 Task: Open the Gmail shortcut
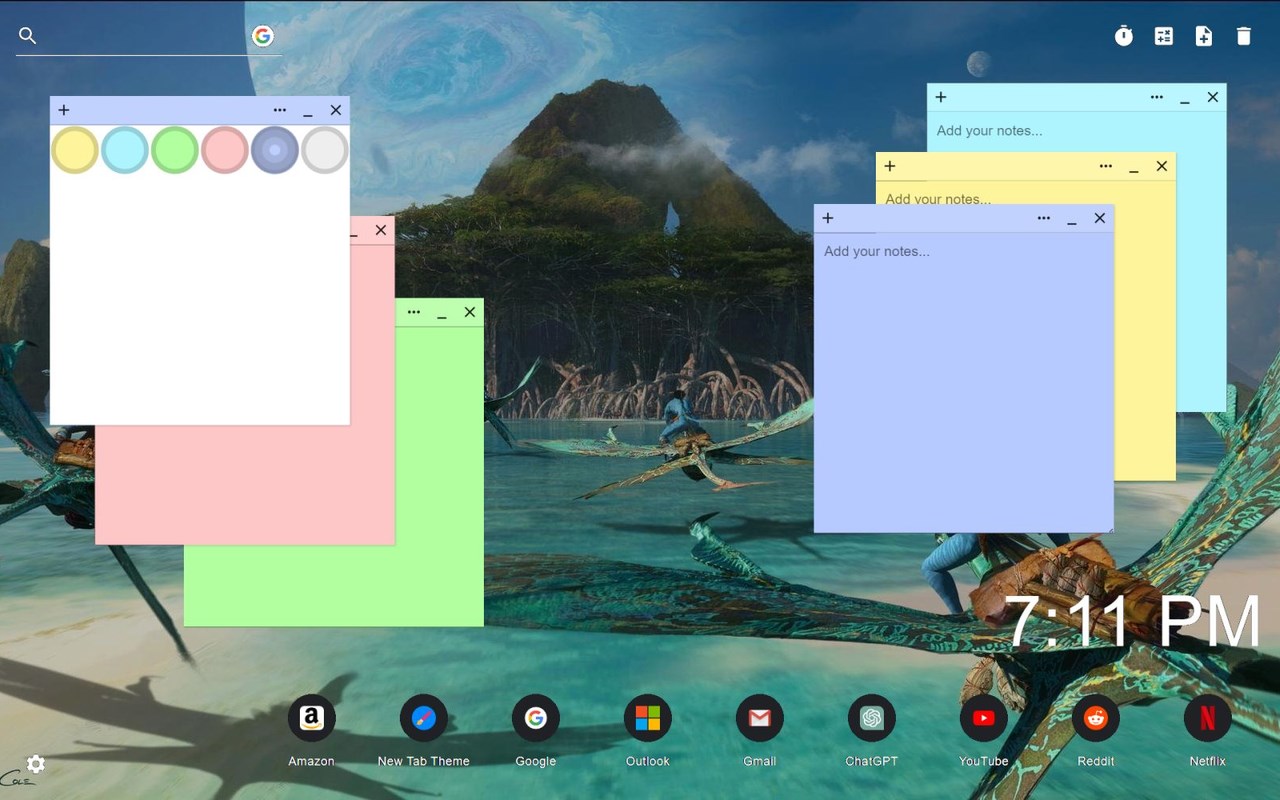coord(760,718)
